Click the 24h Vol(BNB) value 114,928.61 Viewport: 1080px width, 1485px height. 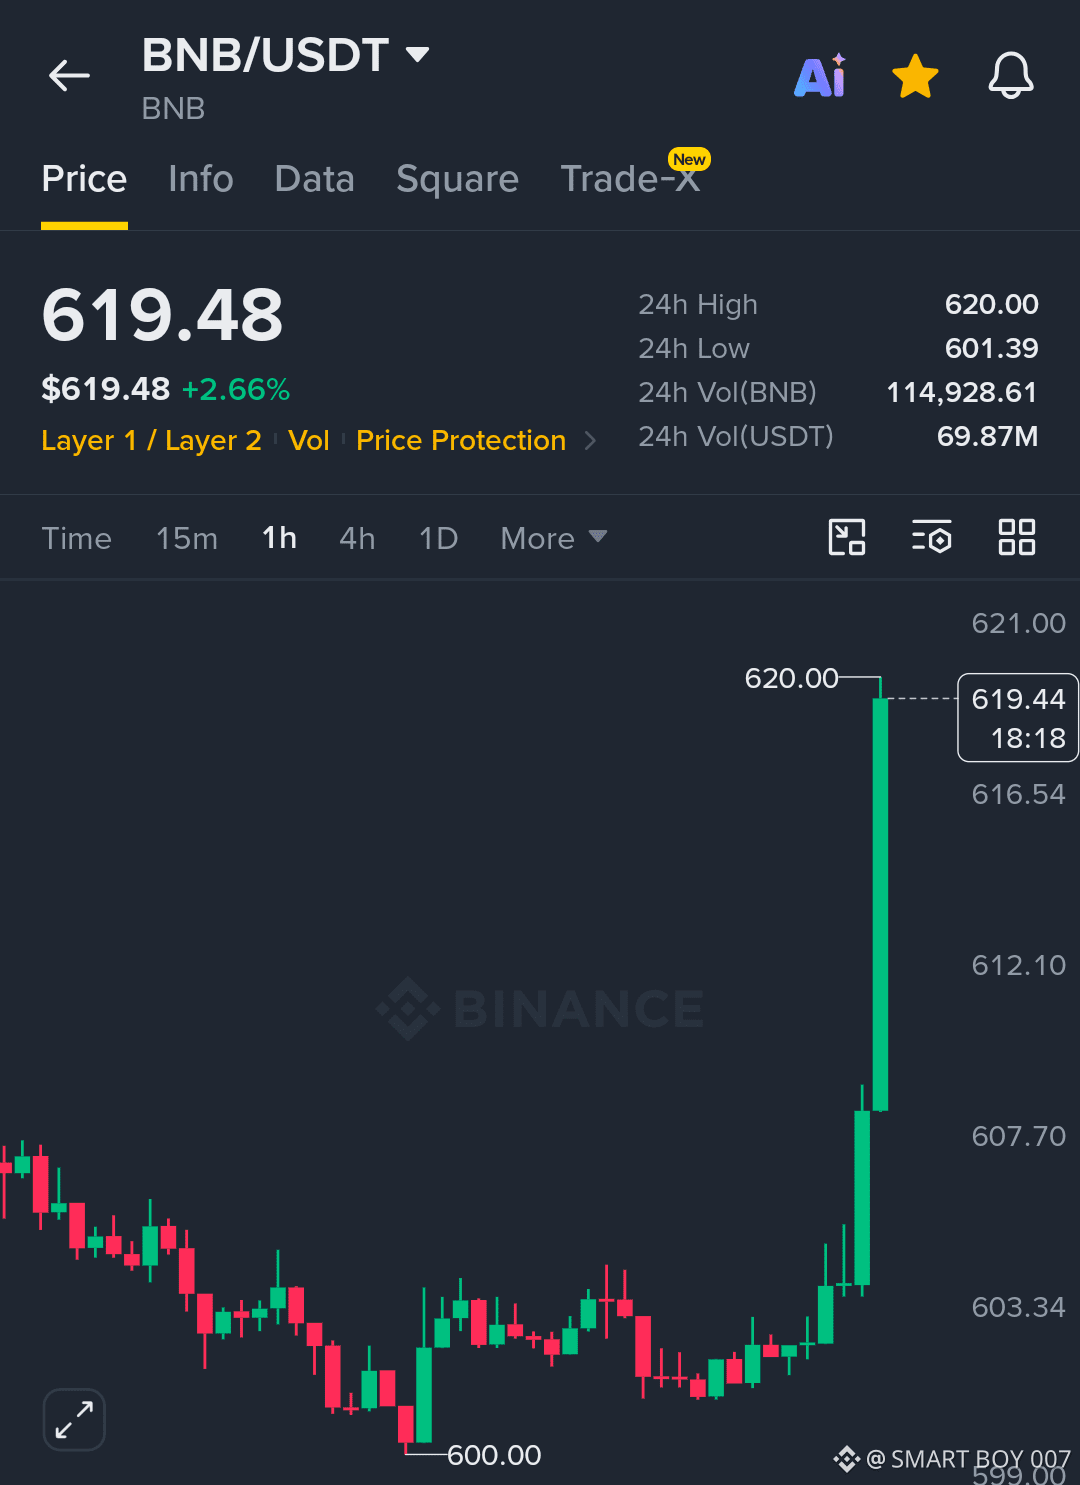pos(962,392)
